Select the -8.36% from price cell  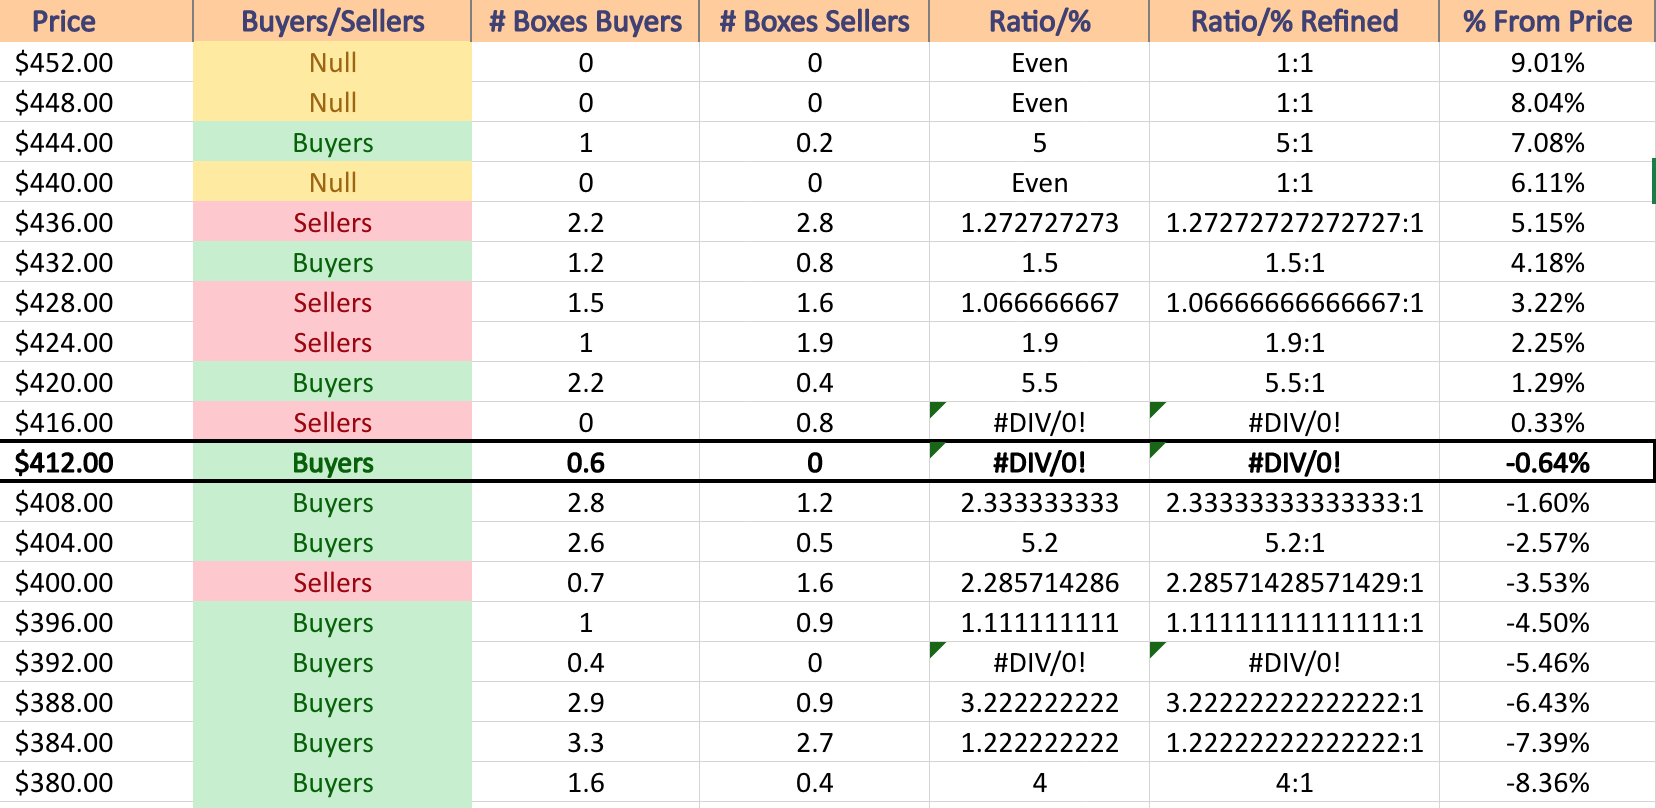click(x=1547, y=782)
